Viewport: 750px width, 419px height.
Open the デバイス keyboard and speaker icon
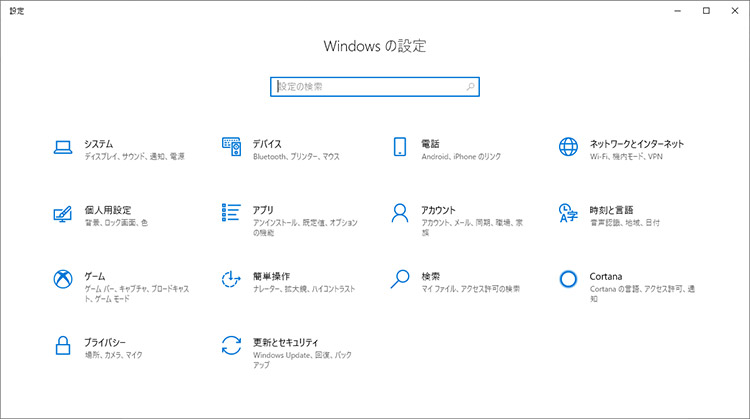231,148
